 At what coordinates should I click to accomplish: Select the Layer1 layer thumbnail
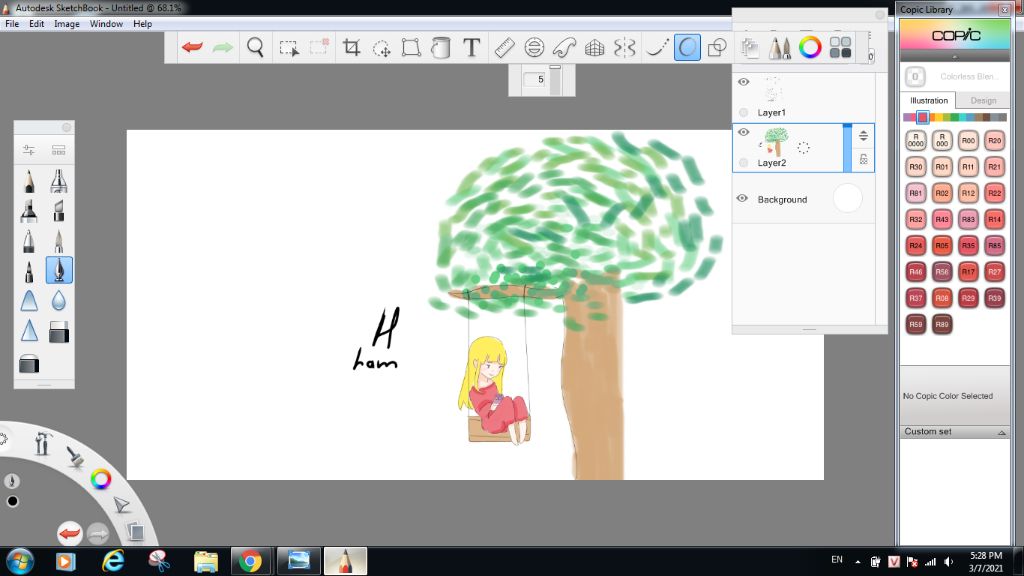click(773, 90)
